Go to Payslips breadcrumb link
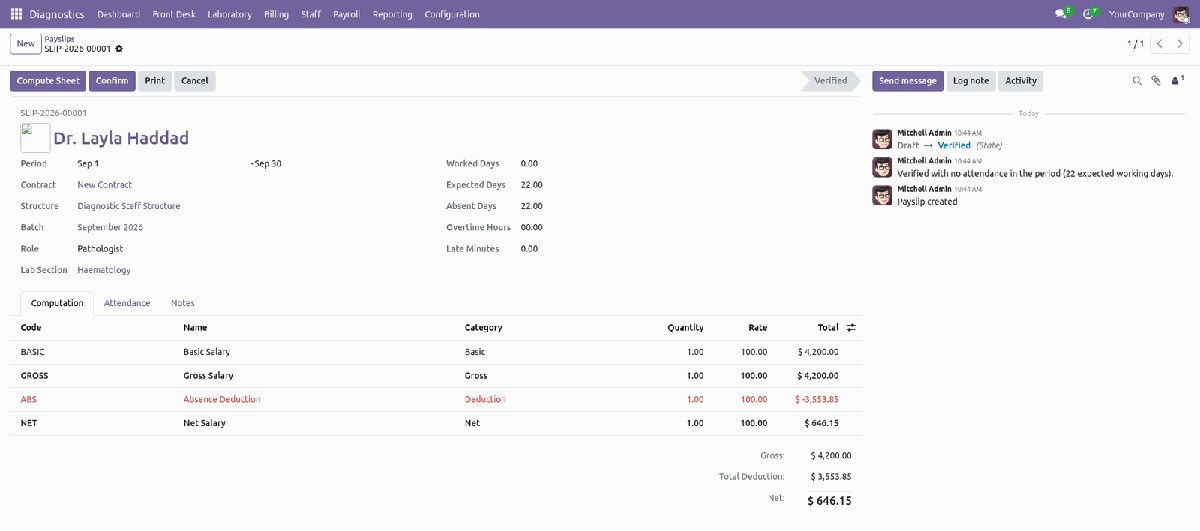Screen dimensions: 1200x531 coord(59,38)
